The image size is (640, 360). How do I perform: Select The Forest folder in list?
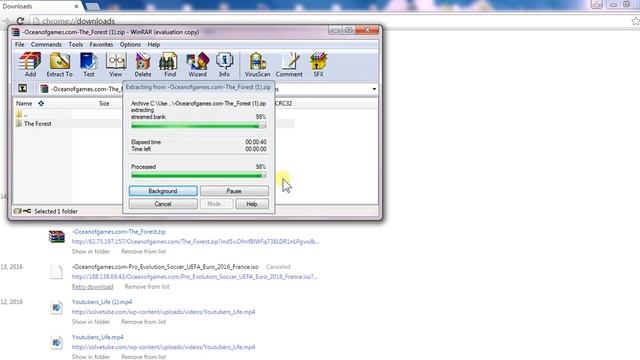(x=33, y=123)
